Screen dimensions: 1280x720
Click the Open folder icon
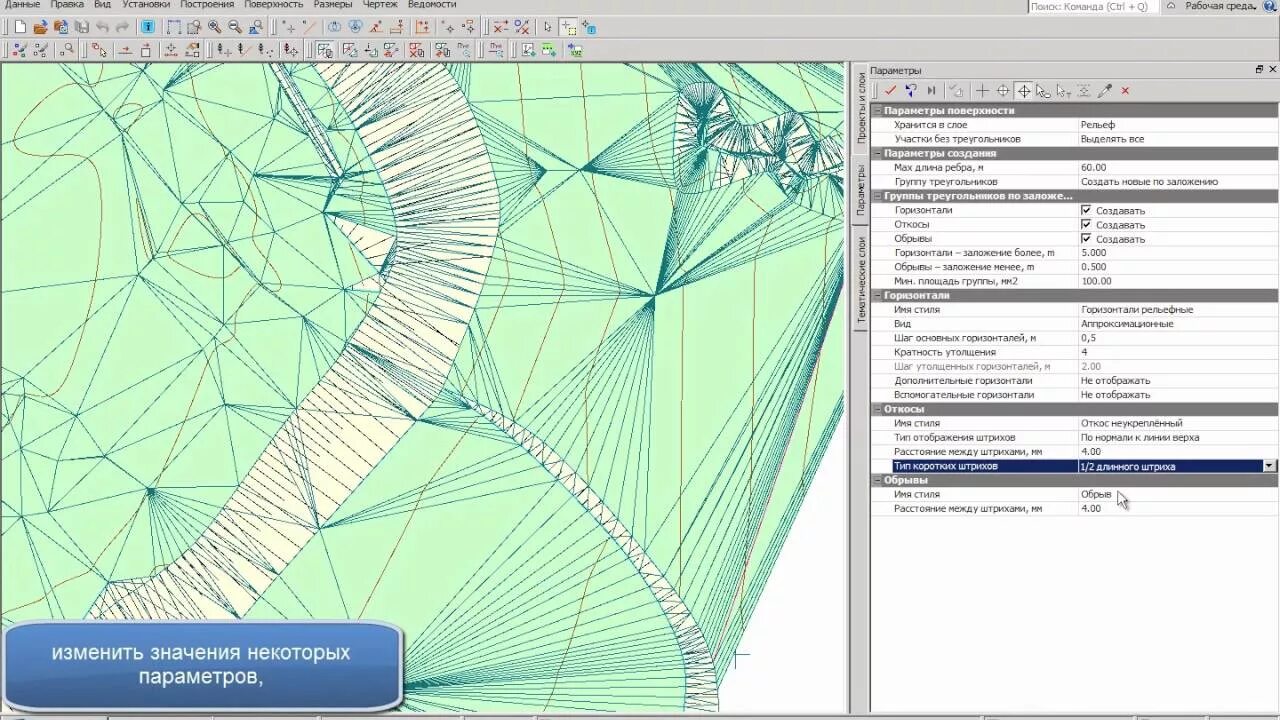pyautogui.click(x=40, y=27)
